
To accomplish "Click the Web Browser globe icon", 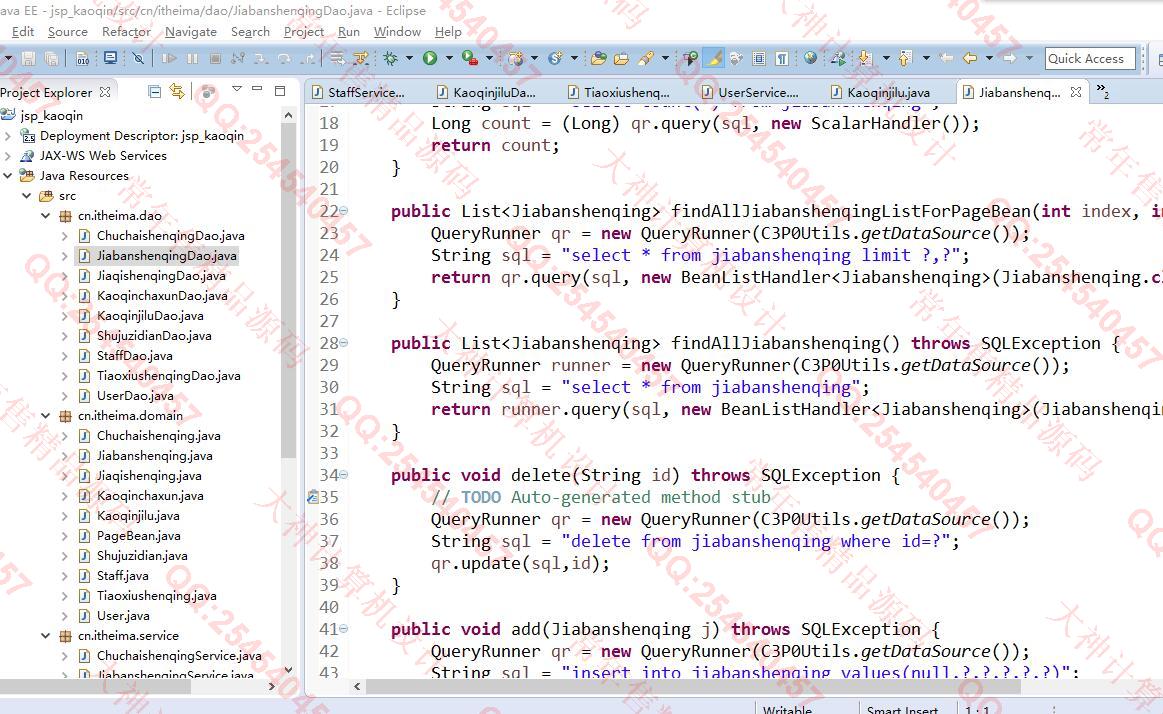I will (x=811, y=58).
